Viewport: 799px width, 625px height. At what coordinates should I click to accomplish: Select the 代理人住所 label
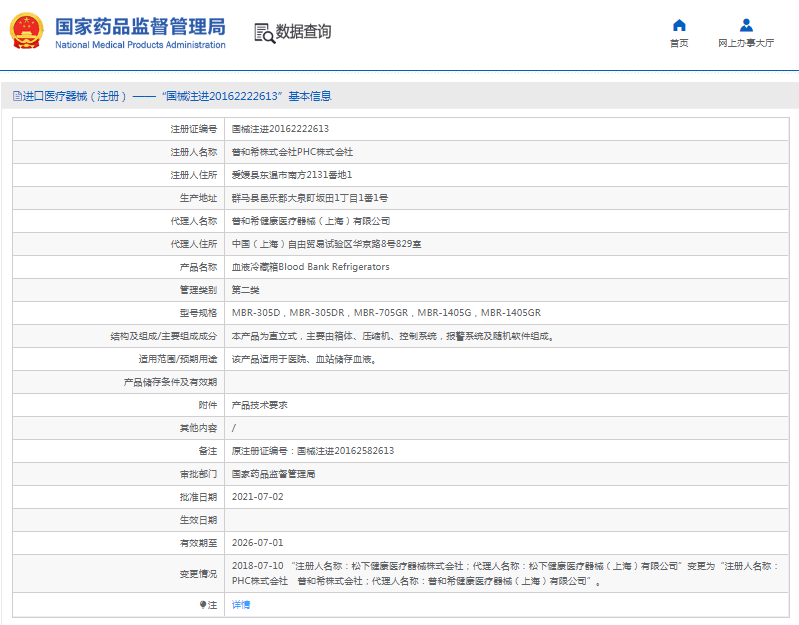click(194, 244)
